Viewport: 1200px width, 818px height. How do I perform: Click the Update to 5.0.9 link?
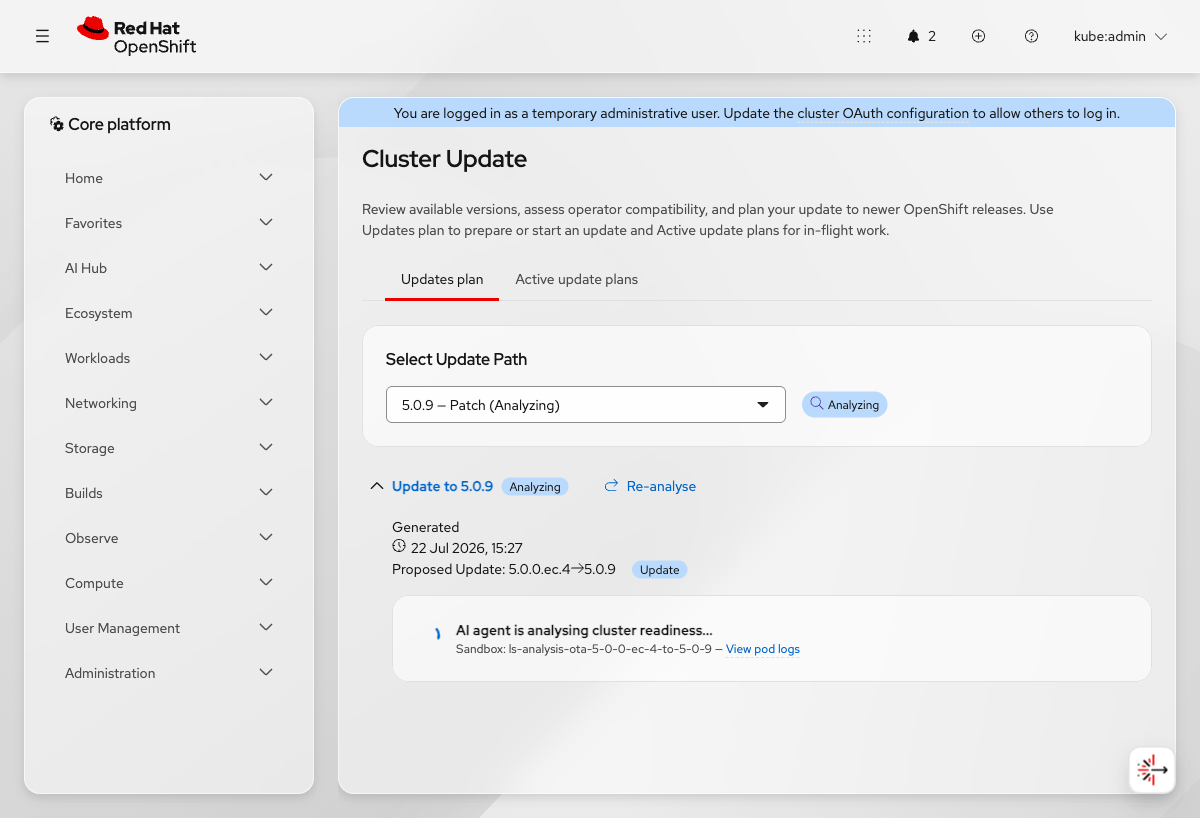click(x=442, y=486)
